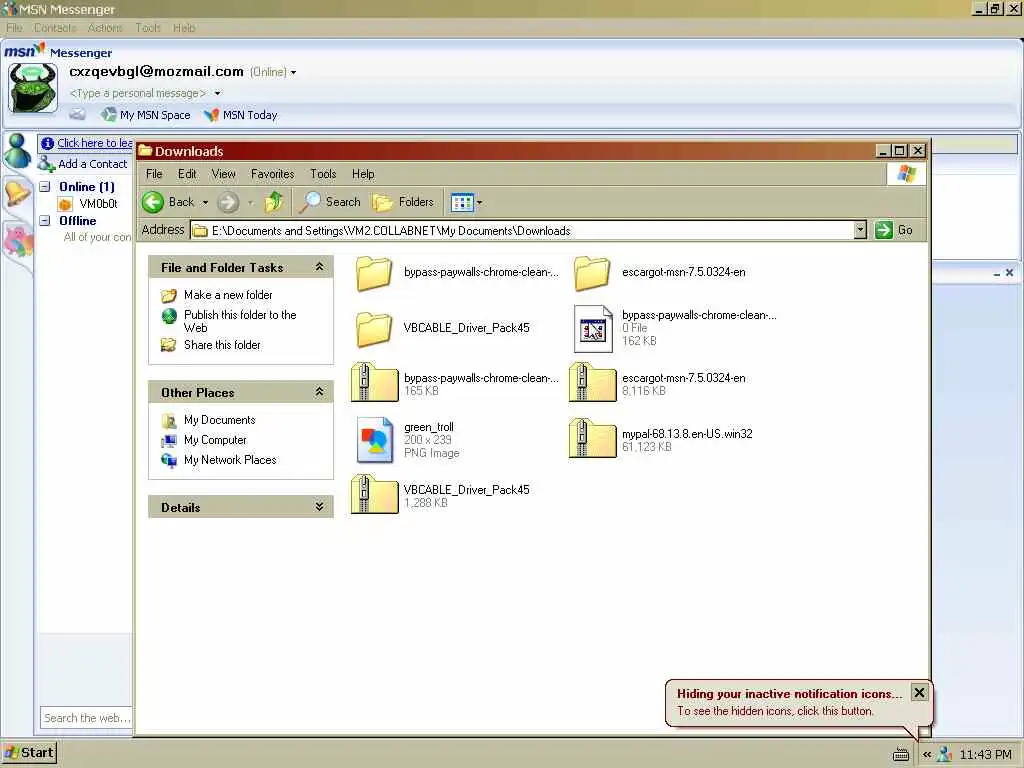This screenshot has width=1024, height=768.
Task: Open the Favorites menu
Action: coord(272,174)
